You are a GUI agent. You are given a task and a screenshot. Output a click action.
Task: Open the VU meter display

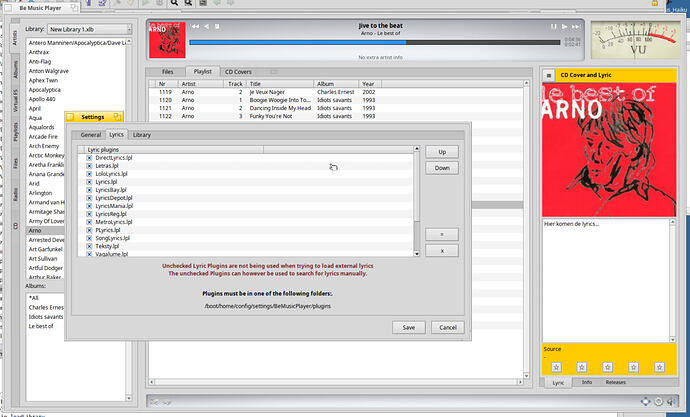pyautogui.click(x=635, y=40)
